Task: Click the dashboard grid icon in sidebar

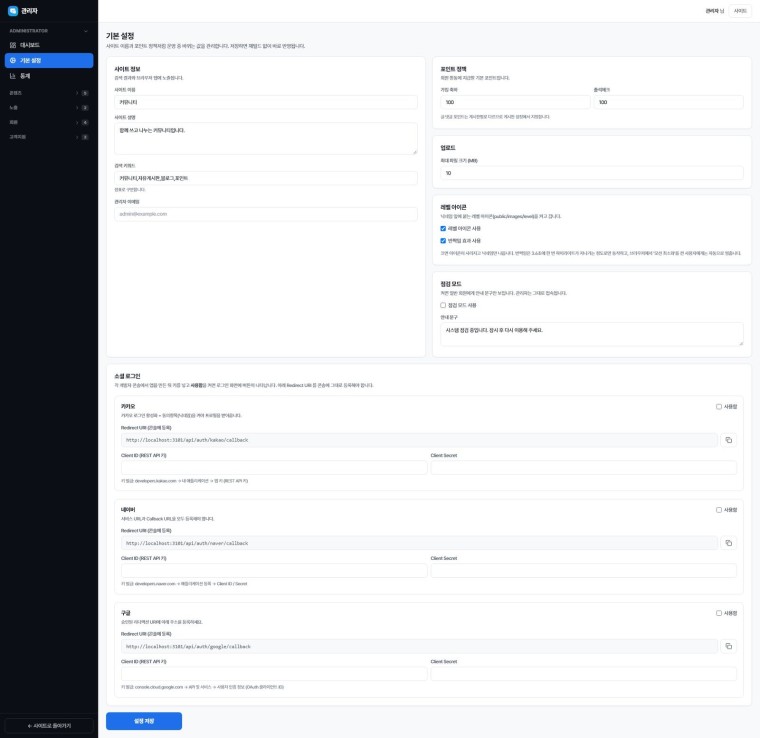Action: tap(13, 45)
